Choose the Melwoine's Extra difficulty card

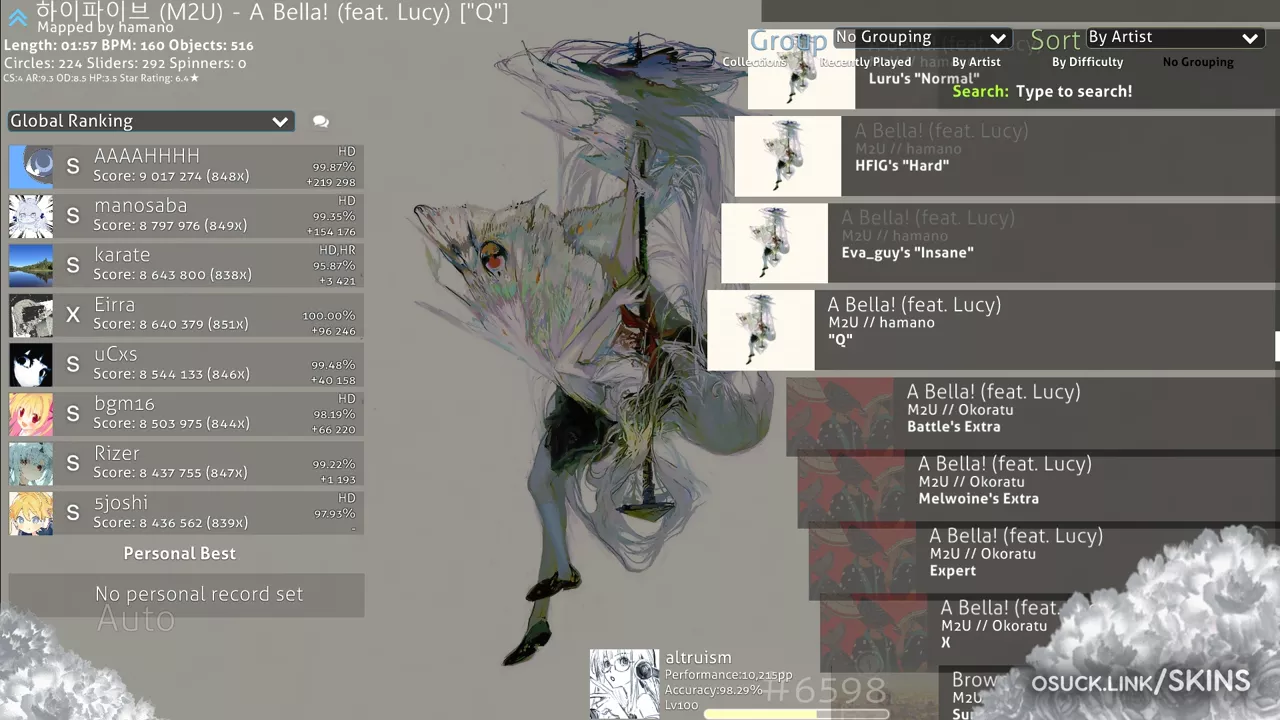1039,488
